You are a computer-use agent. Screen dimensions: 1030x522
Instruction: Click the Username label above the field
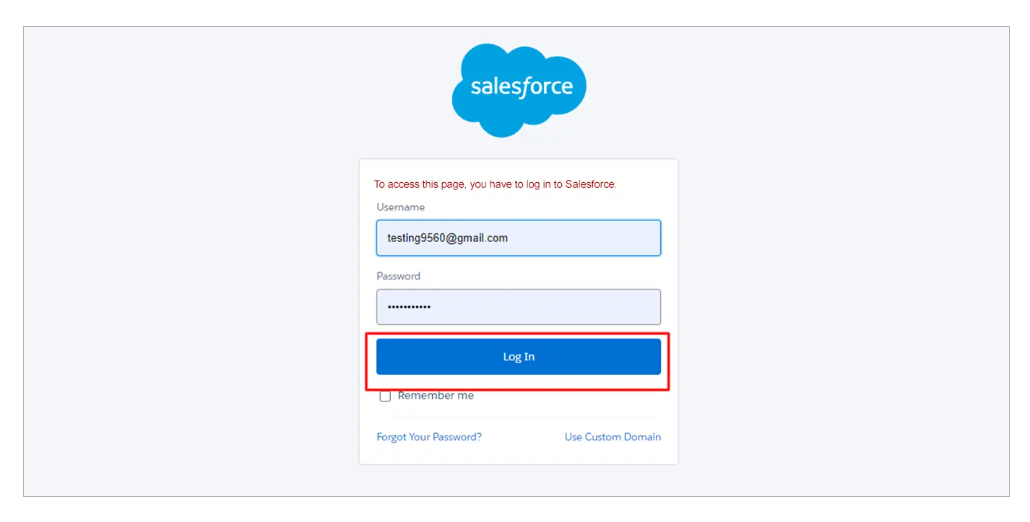coord(400,207)
